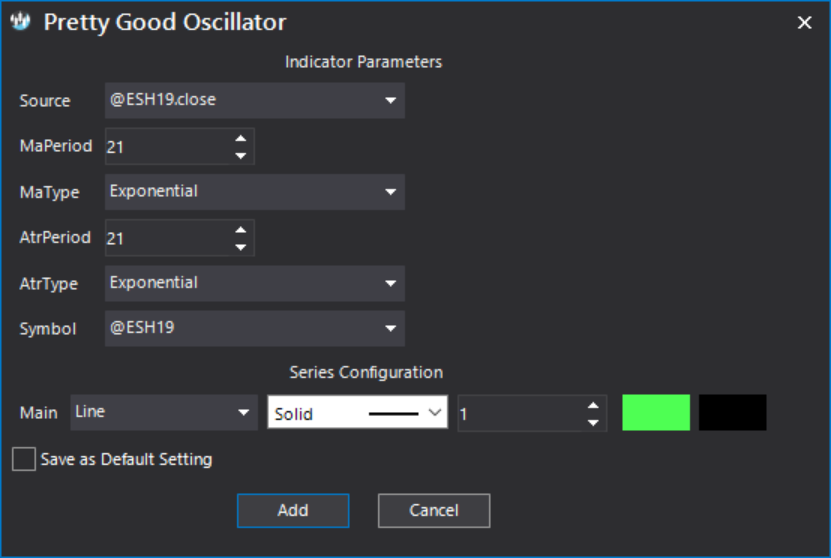Pick the black series color swatch

point(732,412)
